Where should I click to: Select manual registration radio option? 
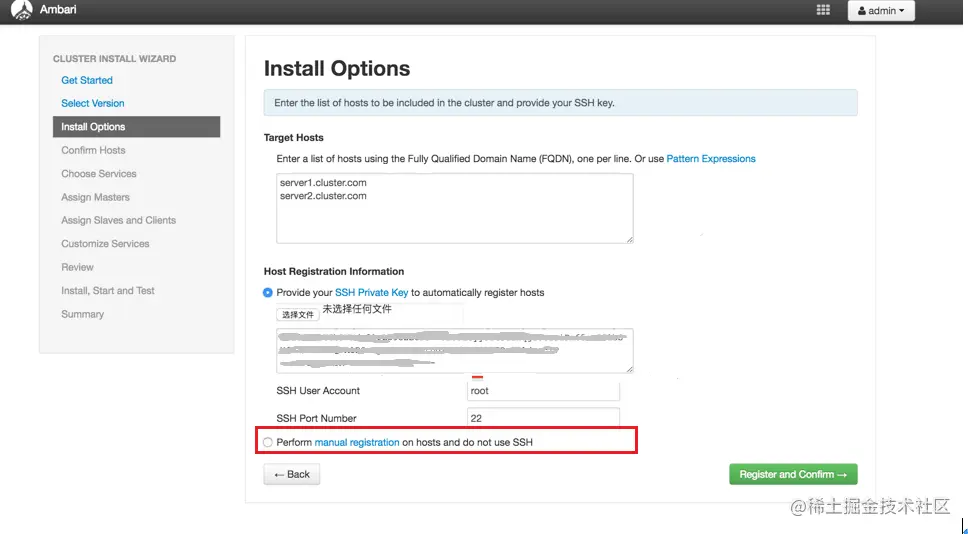pos(268,442)
